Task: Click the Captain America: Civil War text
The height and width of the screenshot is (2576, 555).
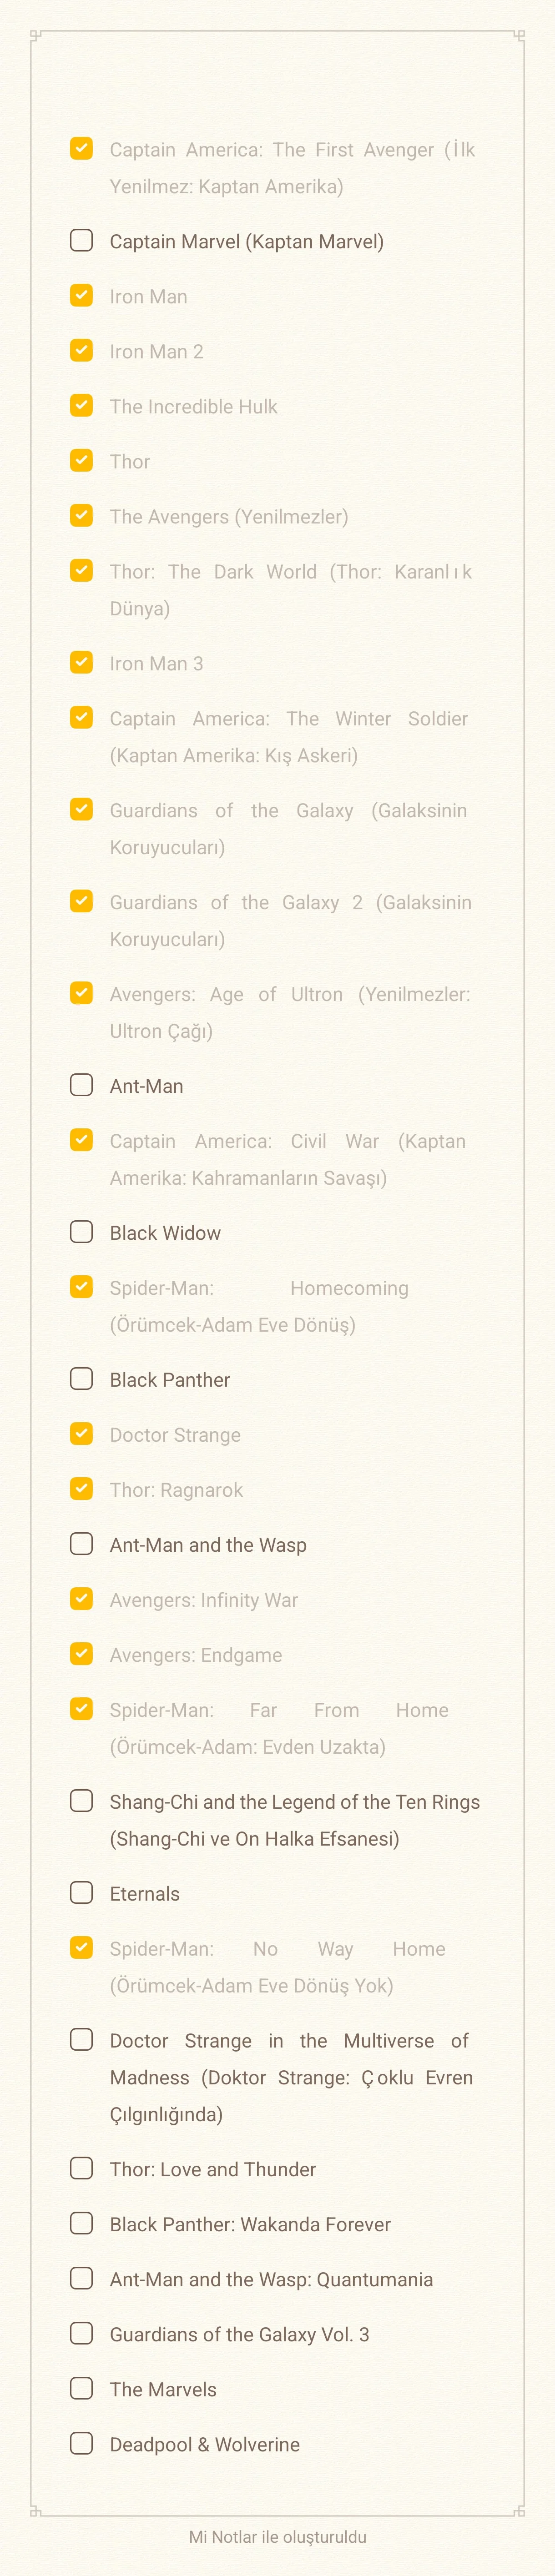Action: tap(287, 1159)
